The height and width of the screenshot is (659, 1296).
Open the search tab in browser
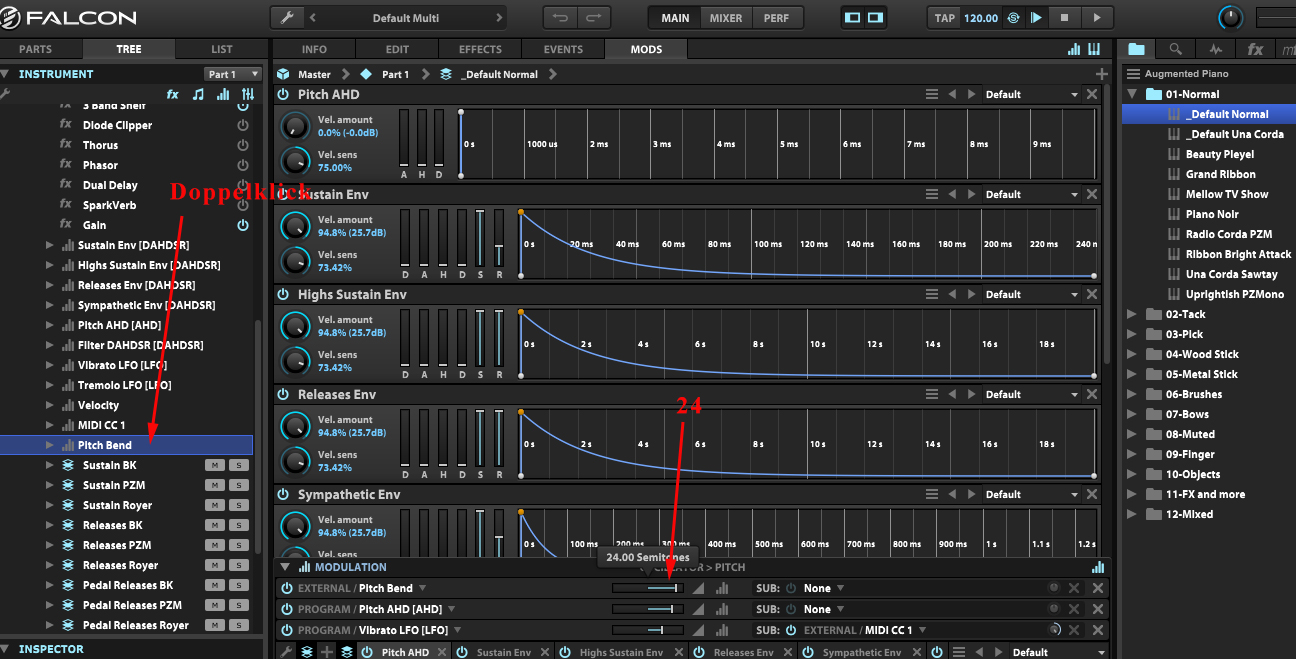(x=1175, y=49)
